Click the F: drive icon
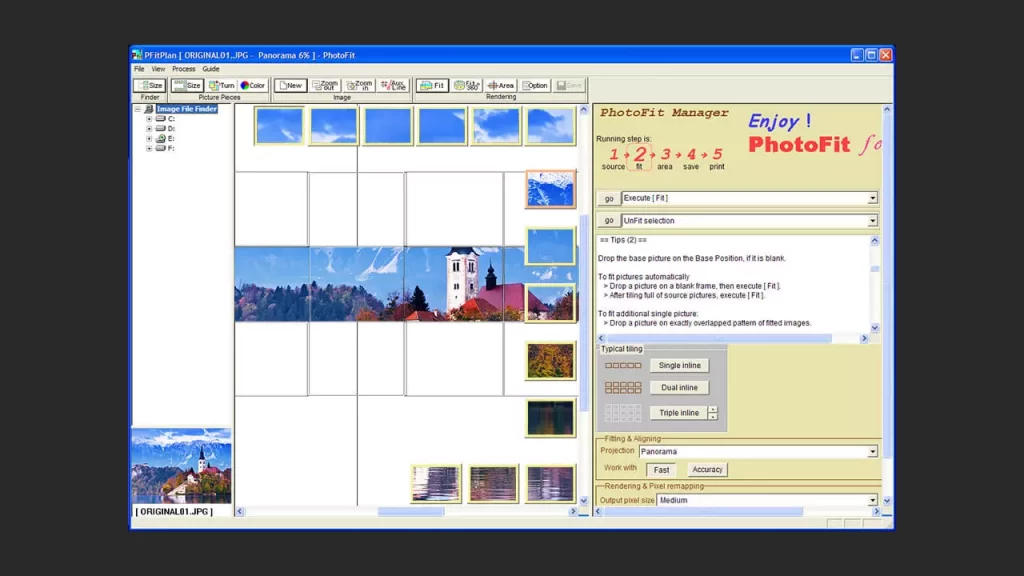This screenshot has height=576, width=1024. click(160, 148)
